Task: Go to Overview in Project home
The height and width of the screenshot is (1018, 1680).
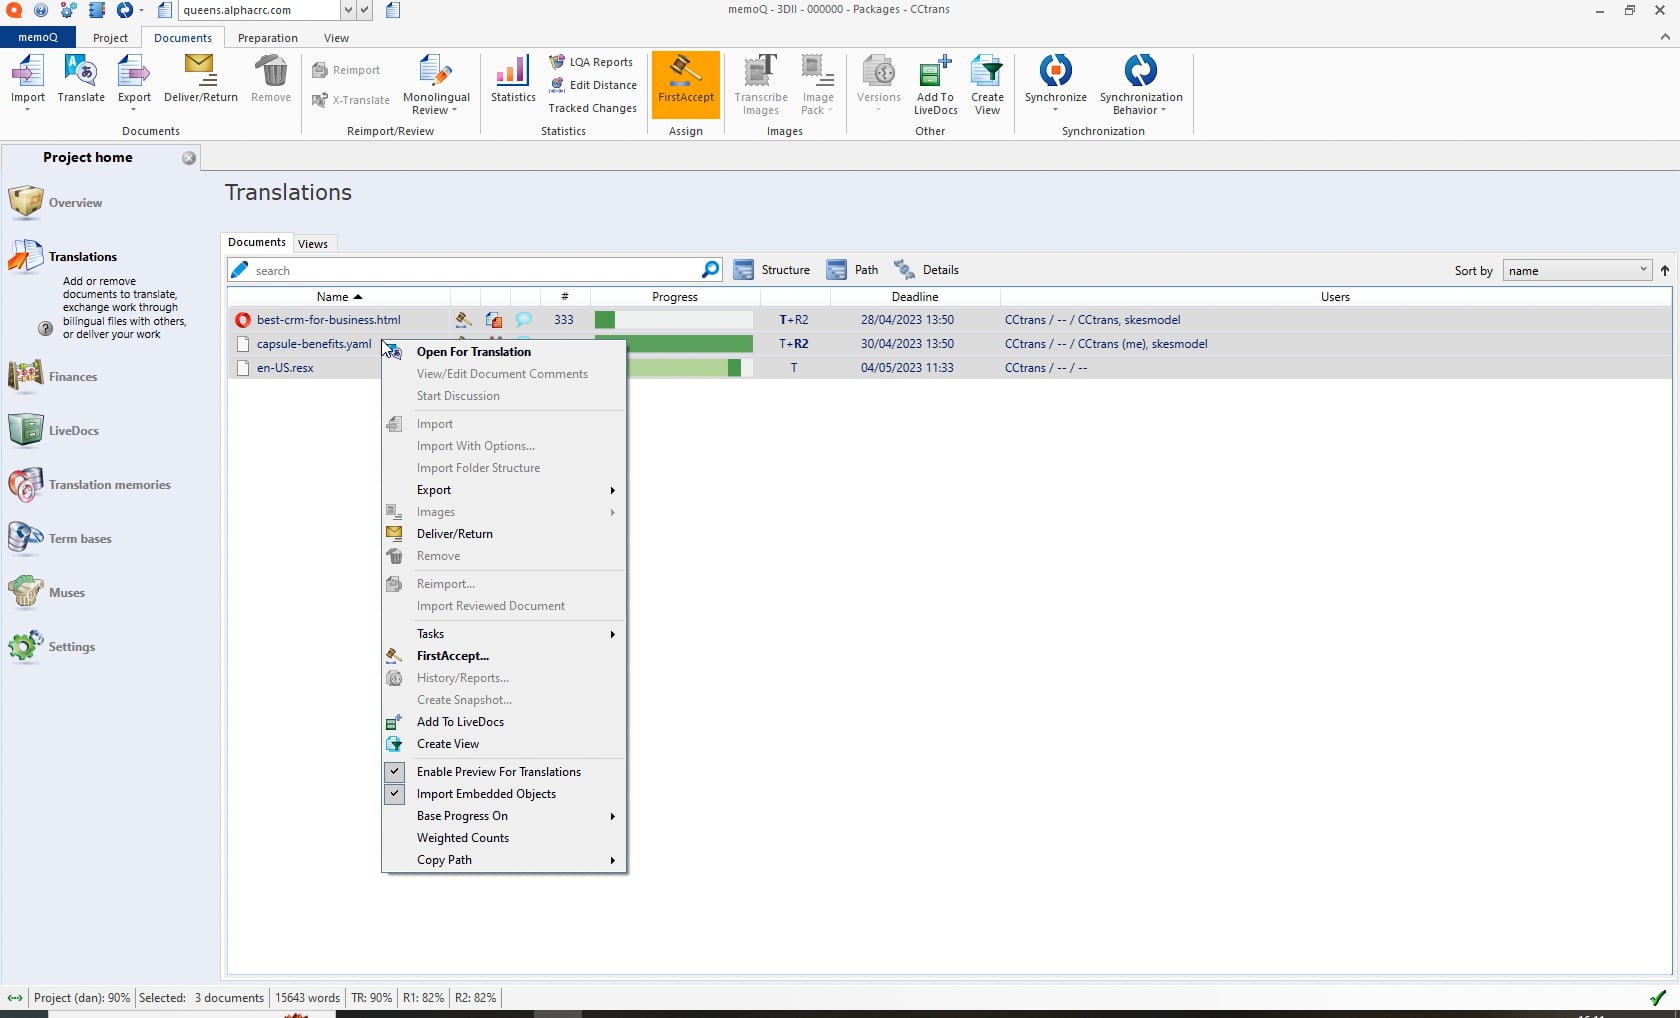Action: (56, 202)
